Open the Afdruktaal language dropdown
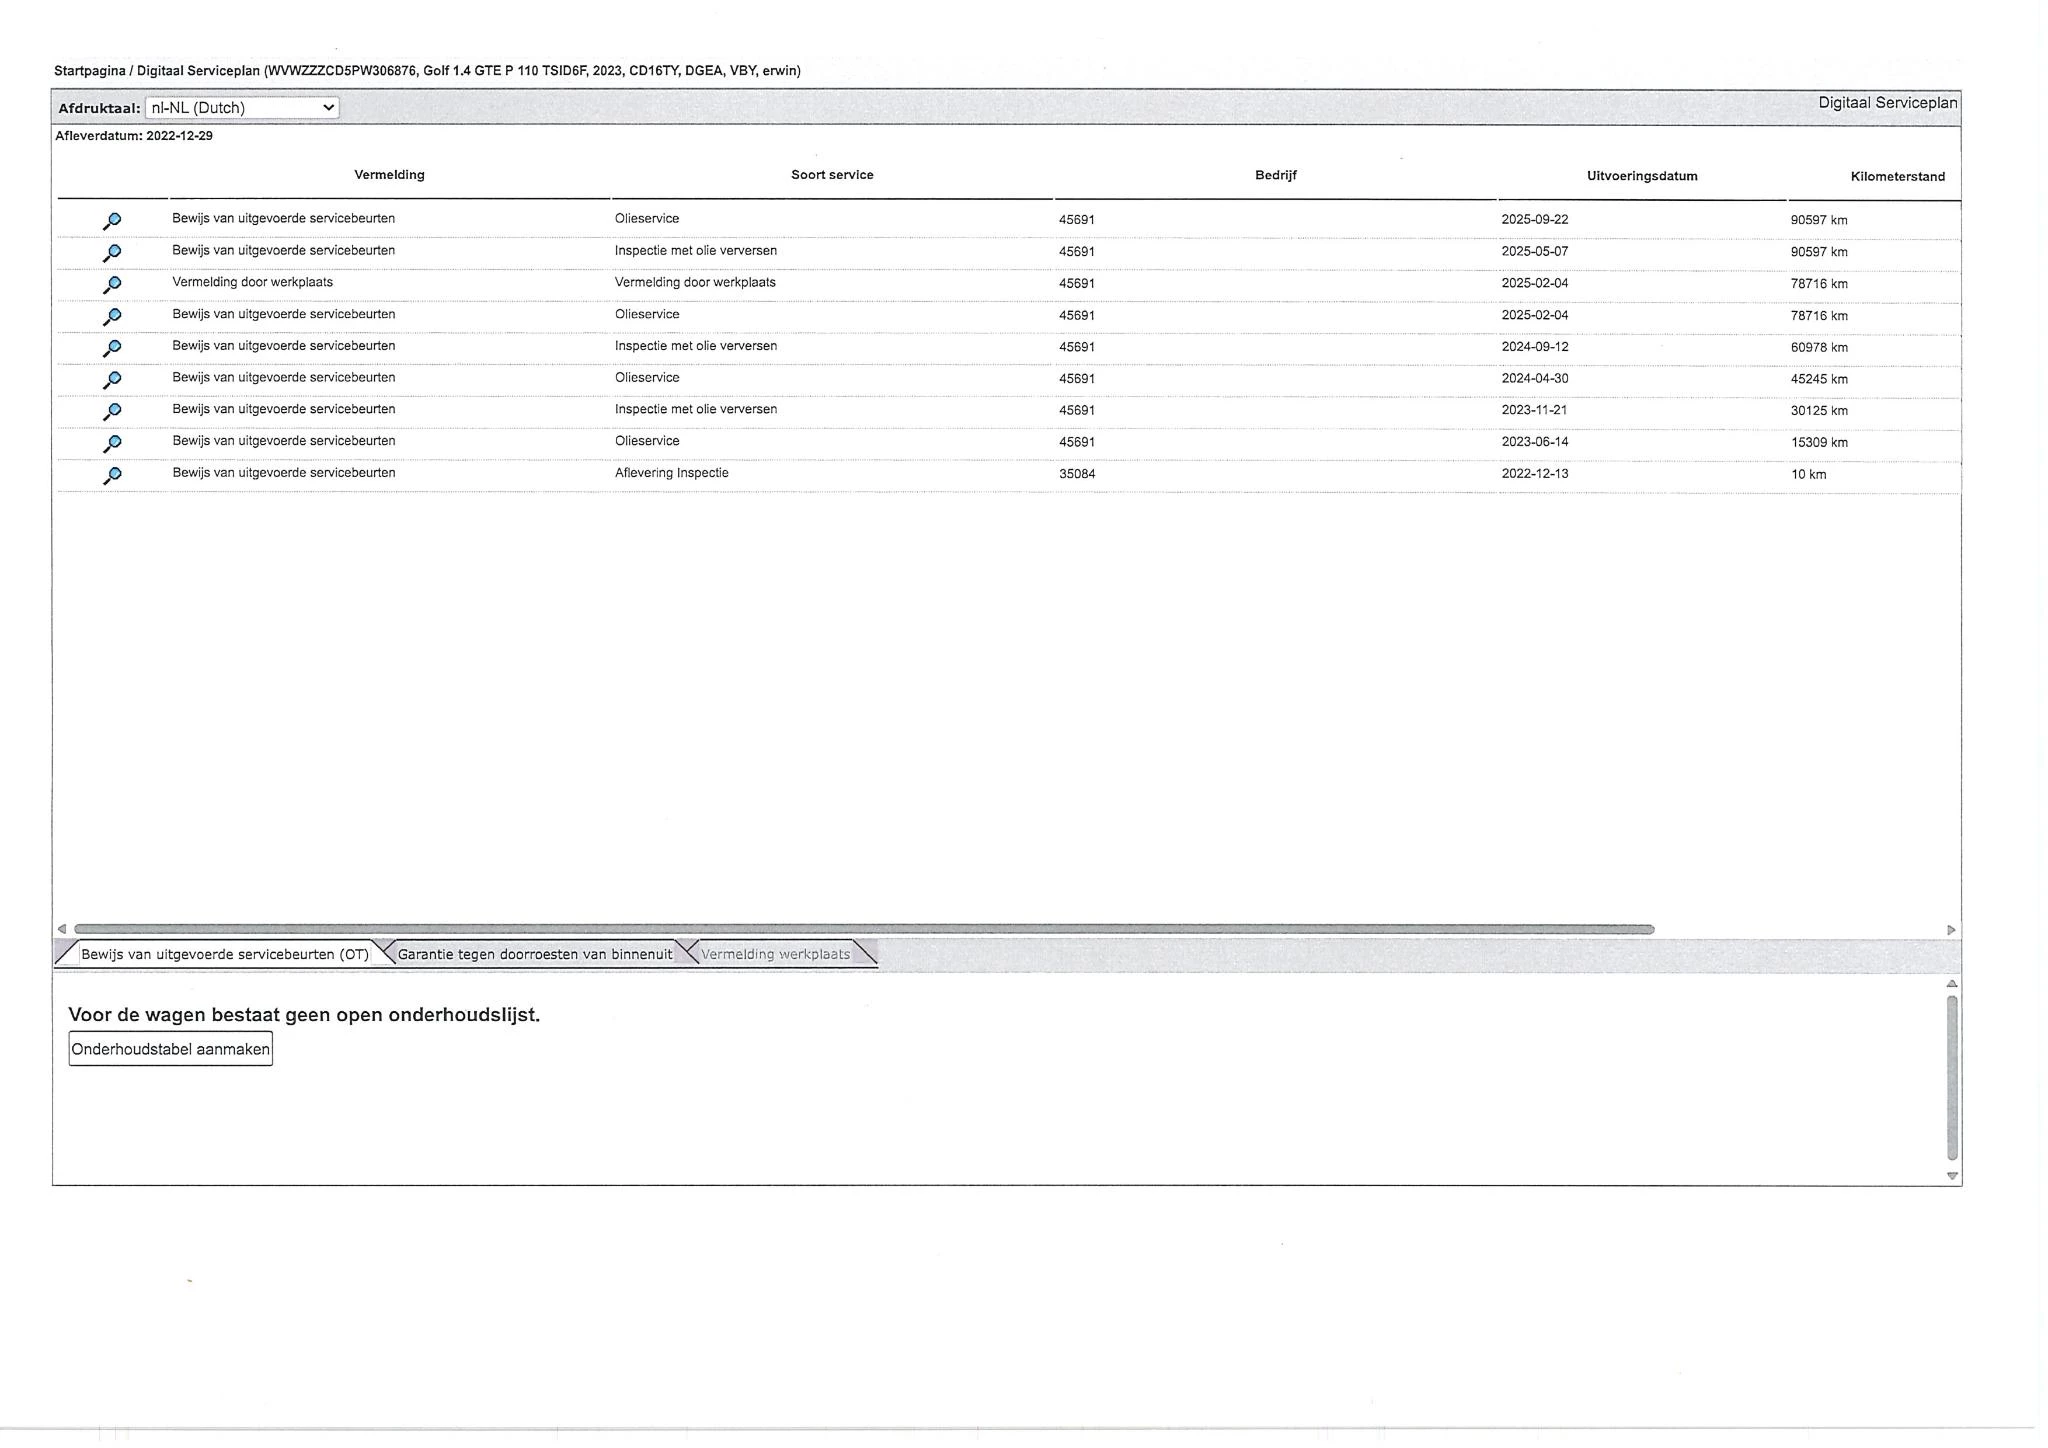 242,108
